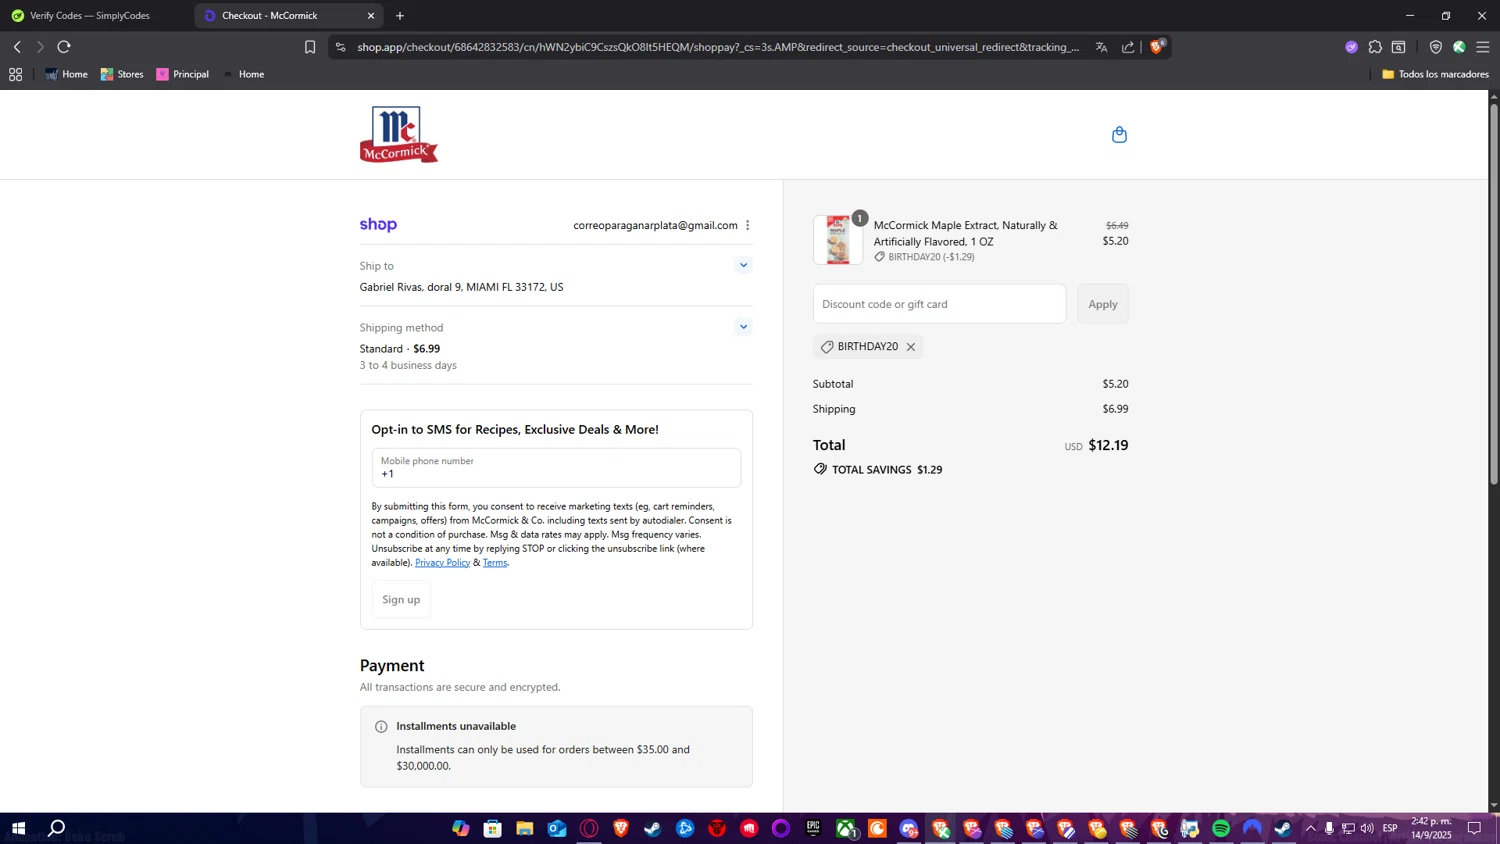Bookmark this page
The height and width of the screenshot is (844, 1500).
(x=310, y=47)
